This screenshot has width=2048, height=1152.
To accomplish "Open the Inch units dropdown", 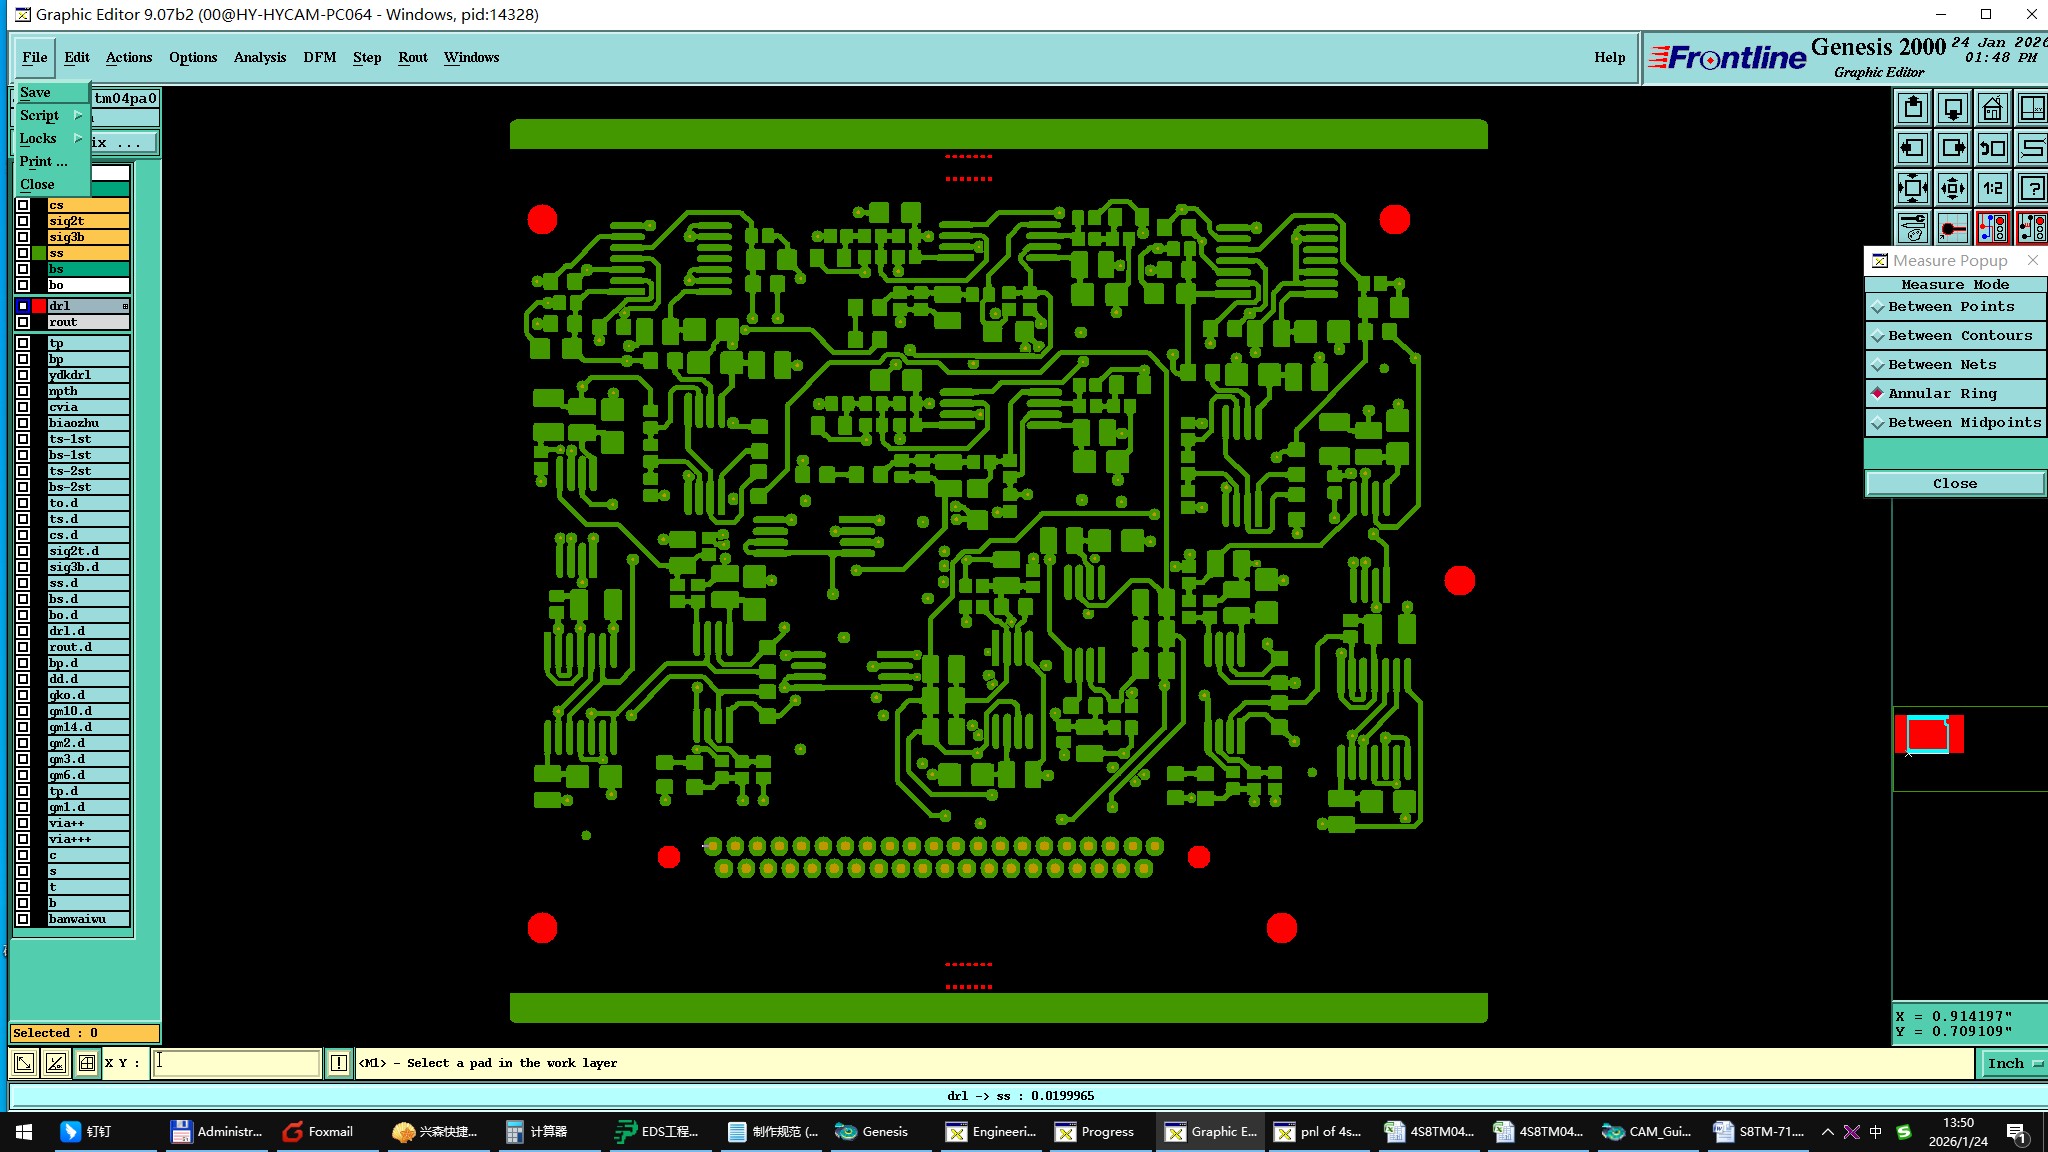I will pos(2013,1063).
